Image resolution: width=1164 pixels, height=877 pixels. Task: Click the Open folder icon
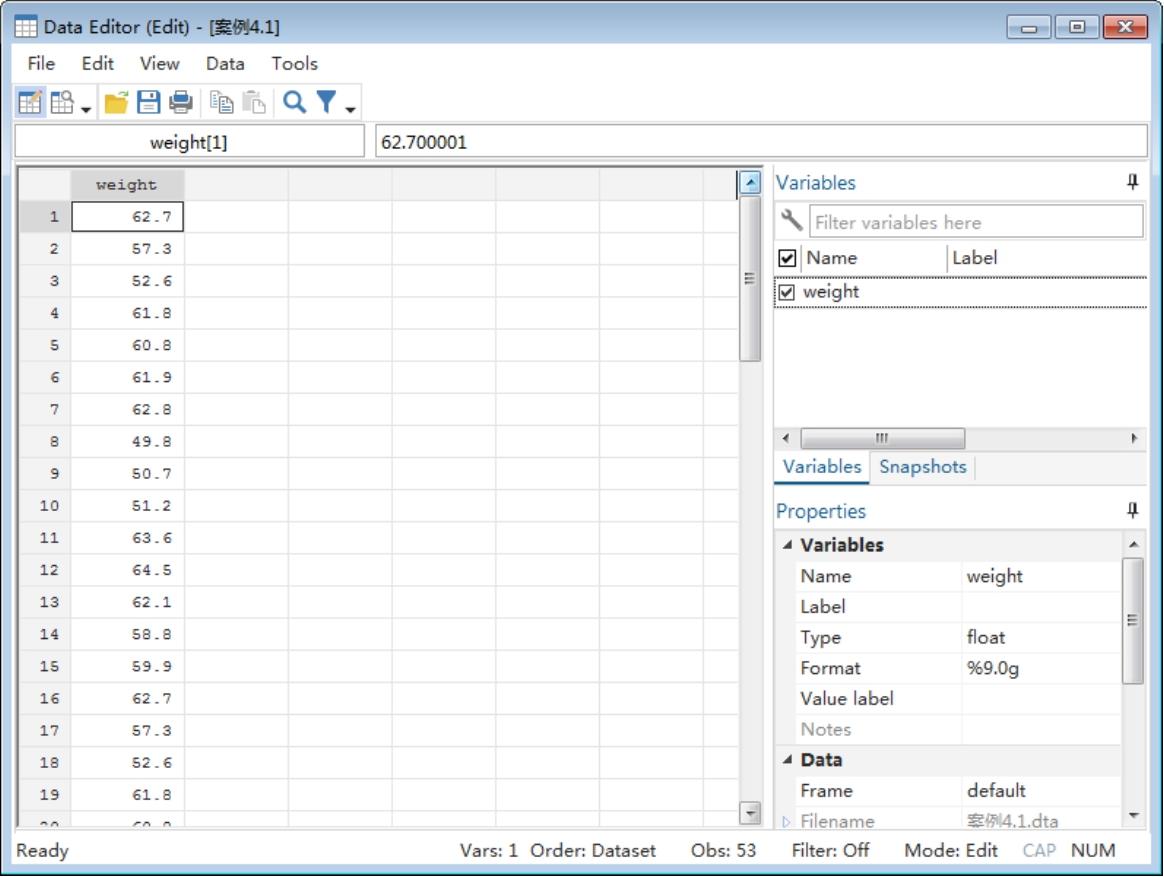pos(119,101)
